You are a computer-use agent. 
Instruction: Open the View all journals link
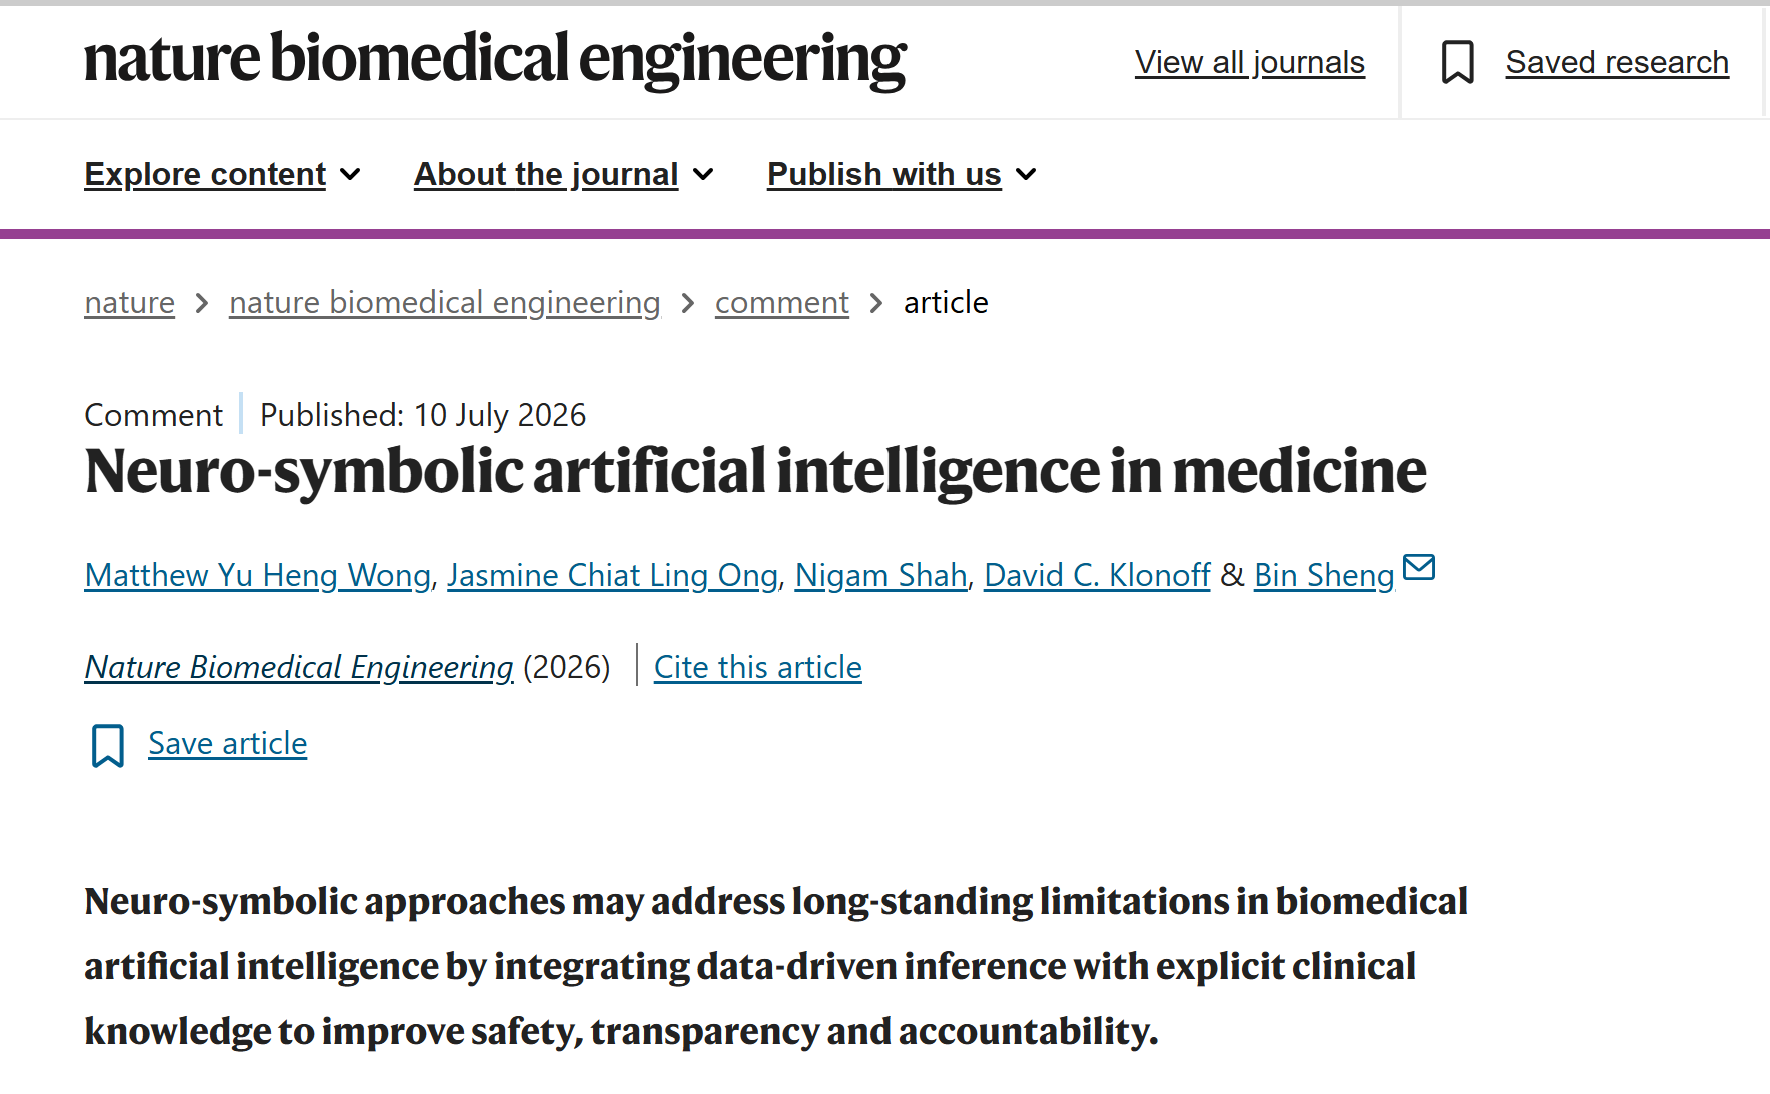(1249, 62)
